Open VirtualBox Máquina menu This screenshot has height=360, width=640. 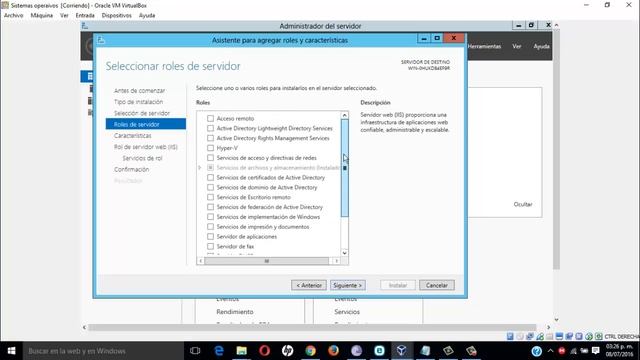[42, 15]
